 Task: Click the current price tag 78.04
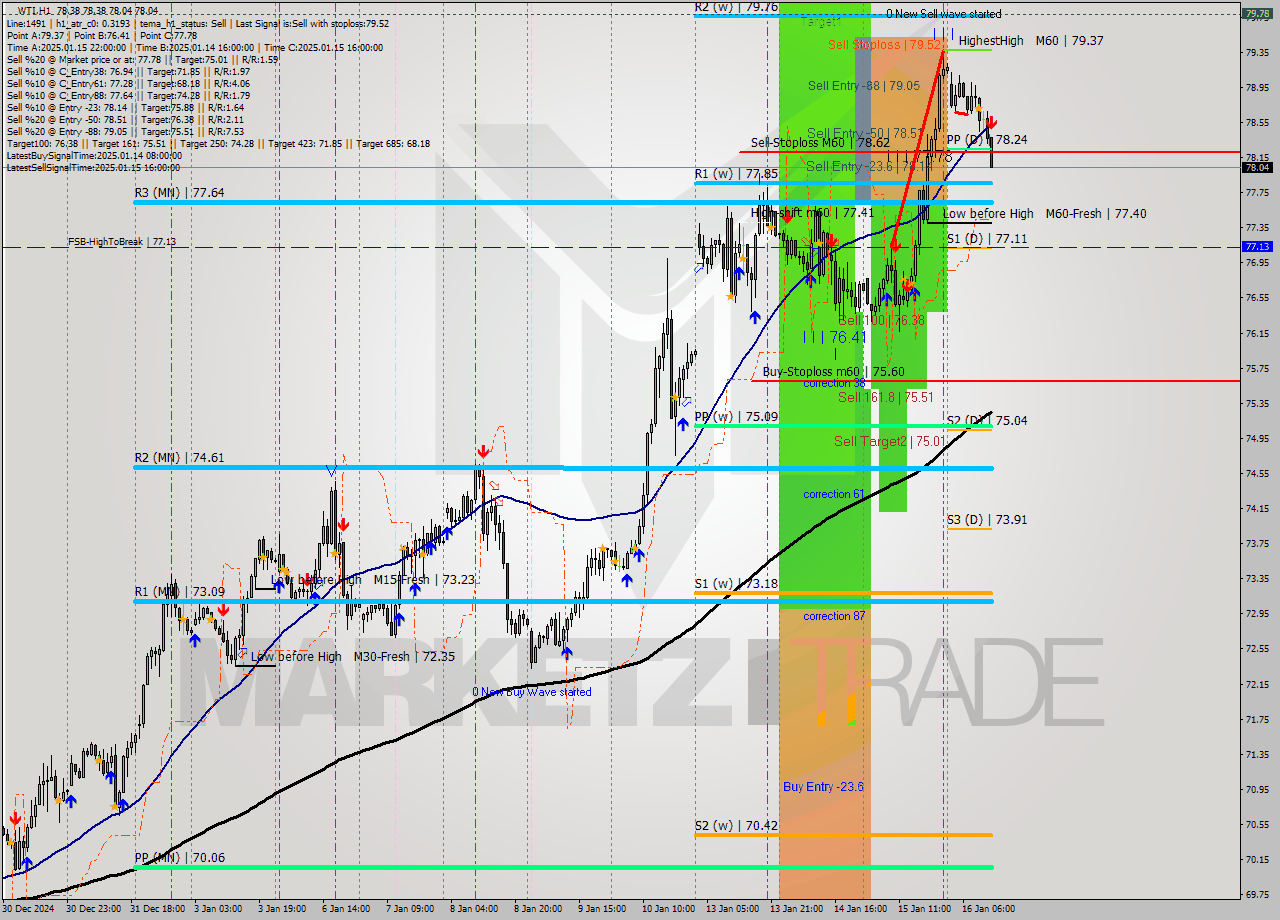(x=1257, y=167)
